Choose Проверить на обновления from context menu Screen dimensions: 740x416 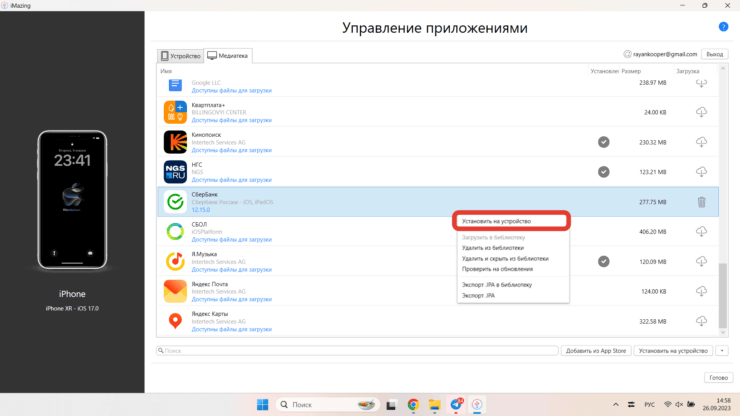coord(497,269)
